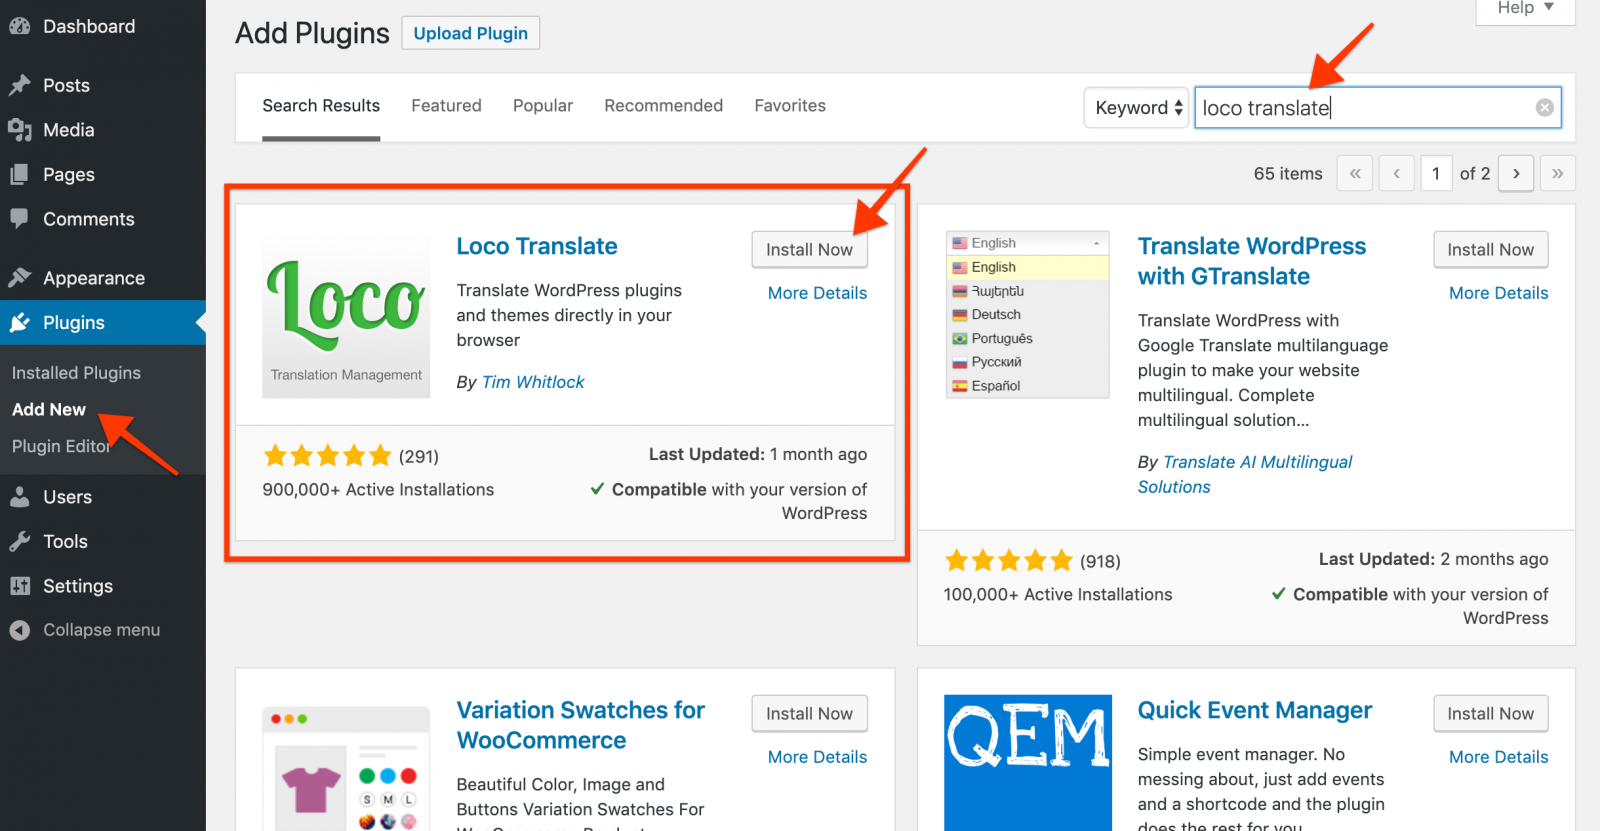This screenshot has height=831, width=1600.
Task: Open the Keyword search type dropdown
Action: click(x=1137, y=108)
